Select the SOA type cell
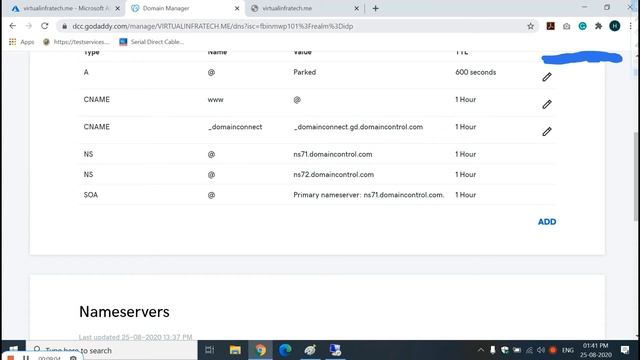Viewport: 640px width, 360px height. (91, 195)
